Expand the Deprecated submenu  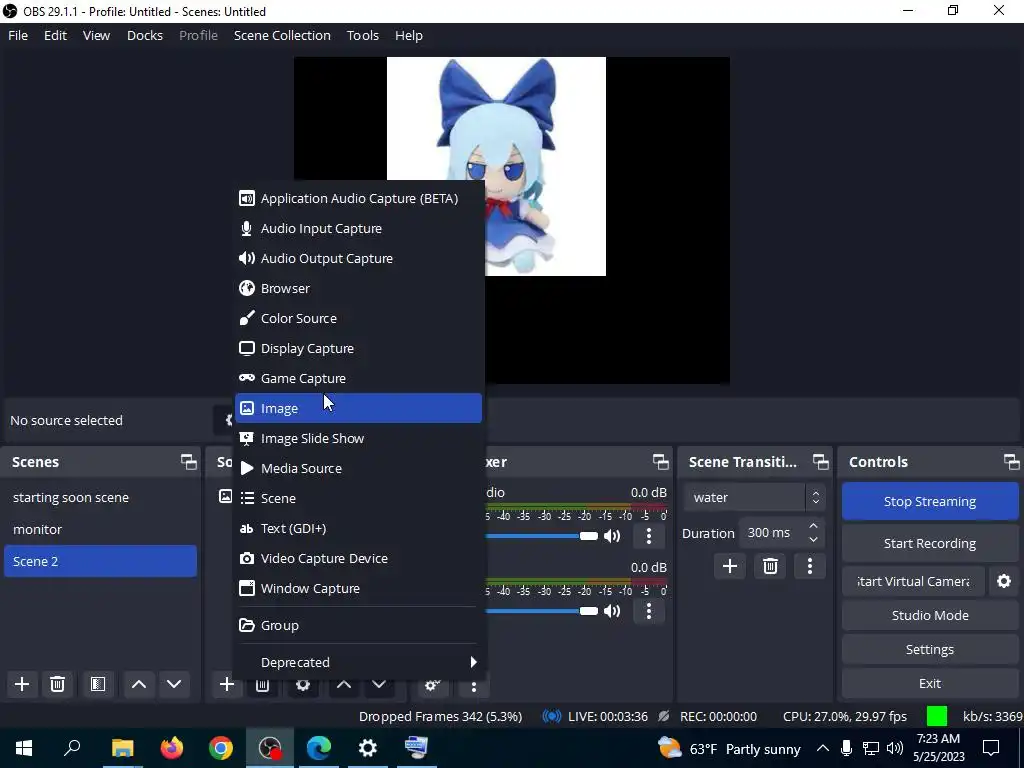tap(358, 662)
